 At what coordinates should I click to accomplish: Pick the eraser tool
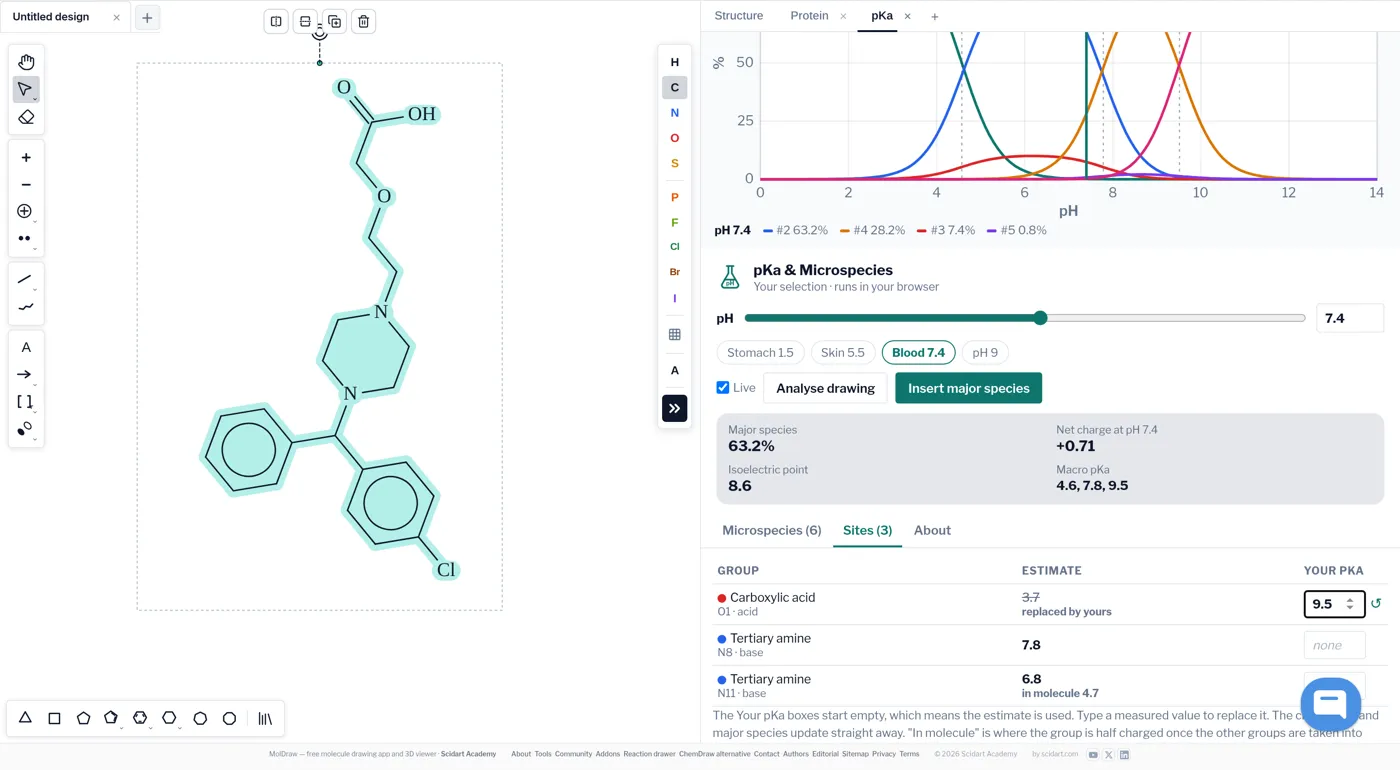26,117
